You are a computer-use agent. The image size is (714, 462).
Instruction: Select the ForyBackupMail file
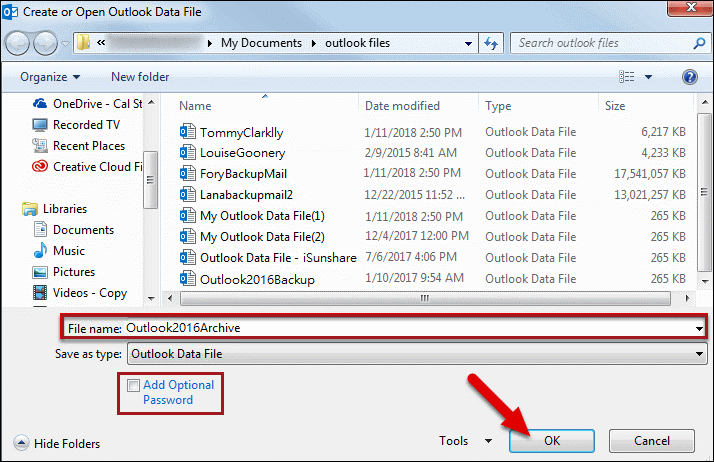[x=243, y=174]
